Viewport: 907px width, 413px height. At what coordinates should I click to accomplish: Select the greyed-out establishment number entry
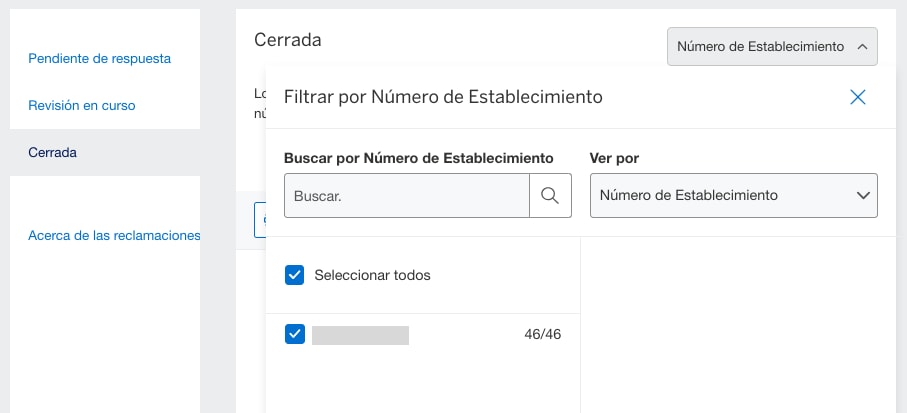tap(361, 335)
